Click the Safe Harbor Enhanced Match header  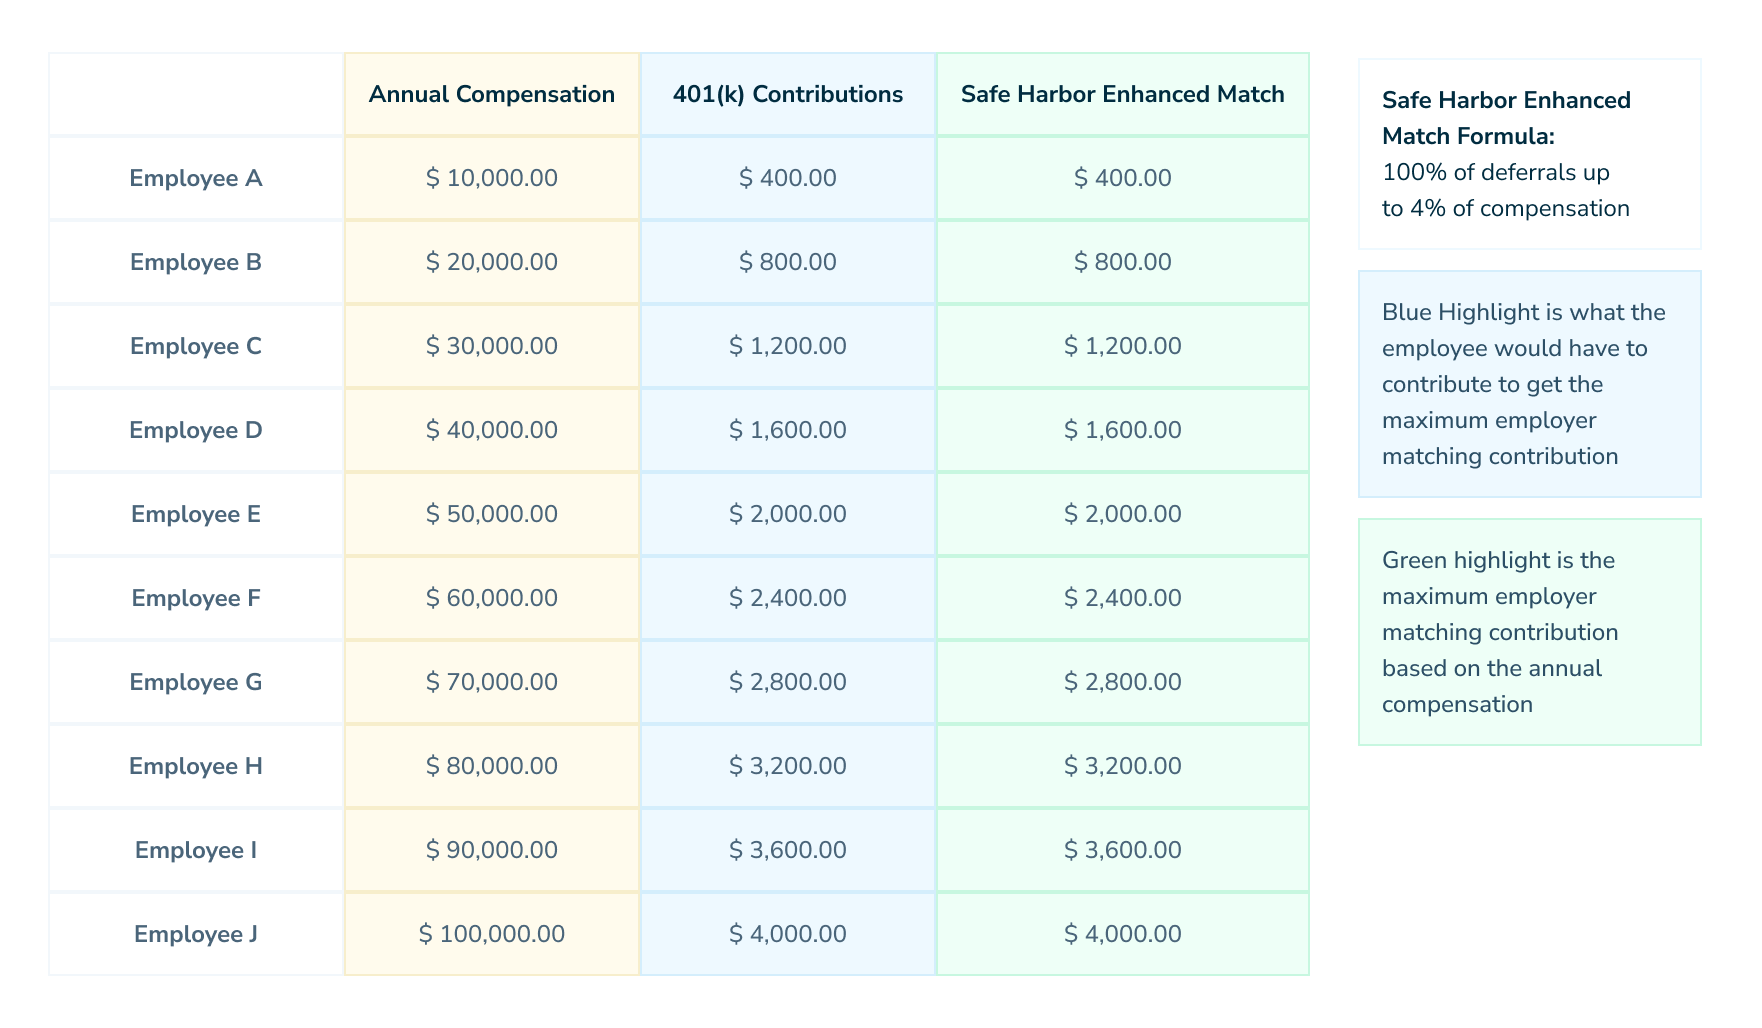pos(1122,94)
